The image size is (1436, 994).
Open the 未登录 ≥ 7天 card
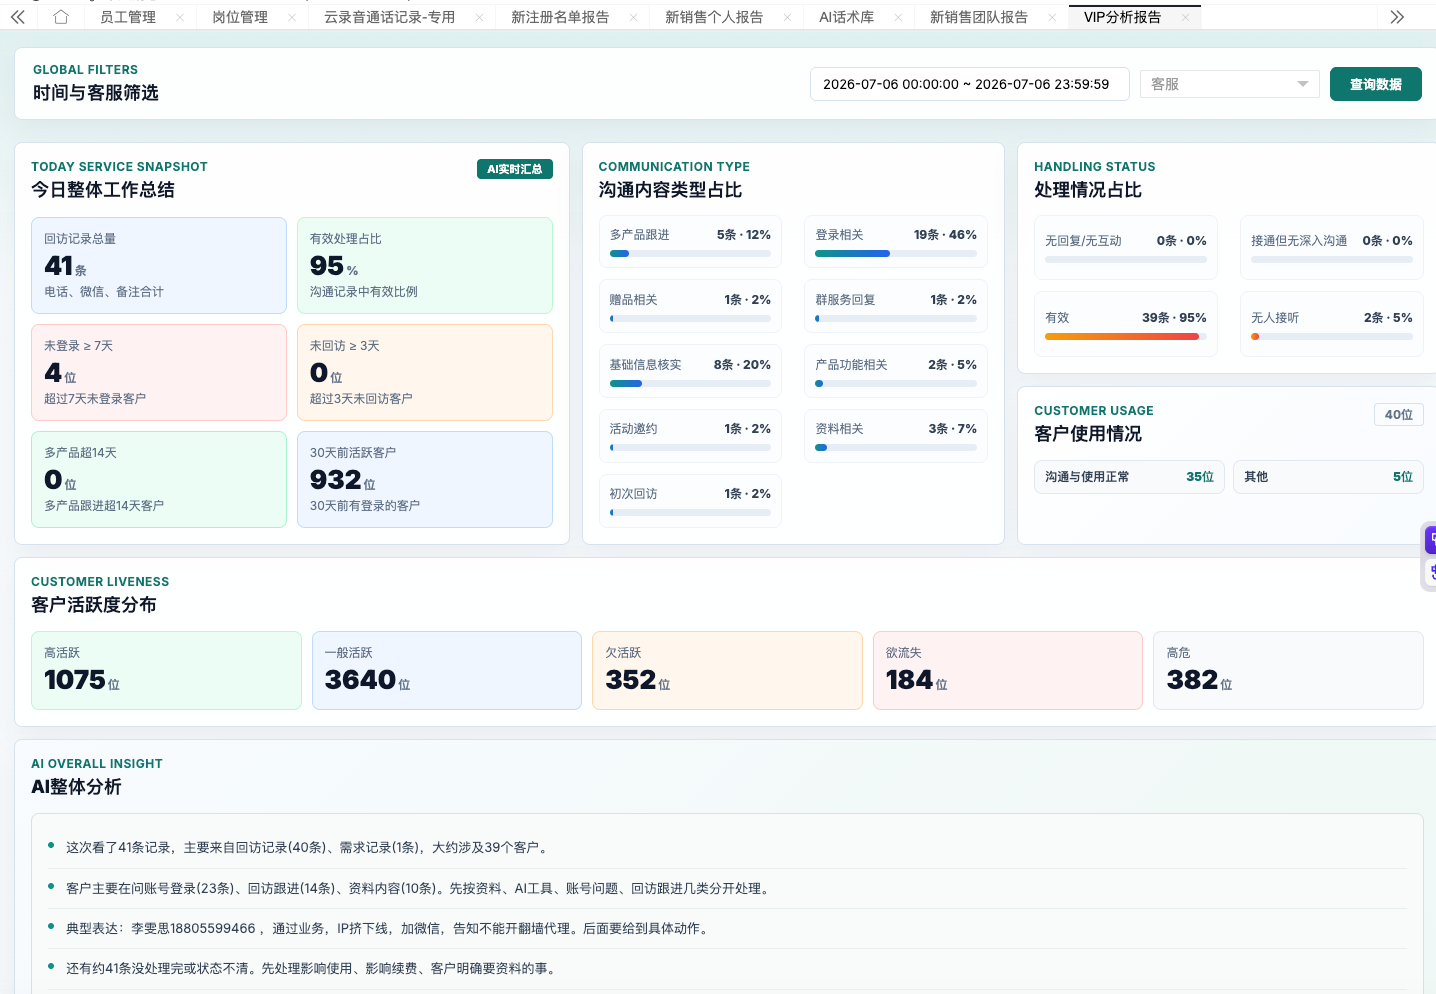159,372
